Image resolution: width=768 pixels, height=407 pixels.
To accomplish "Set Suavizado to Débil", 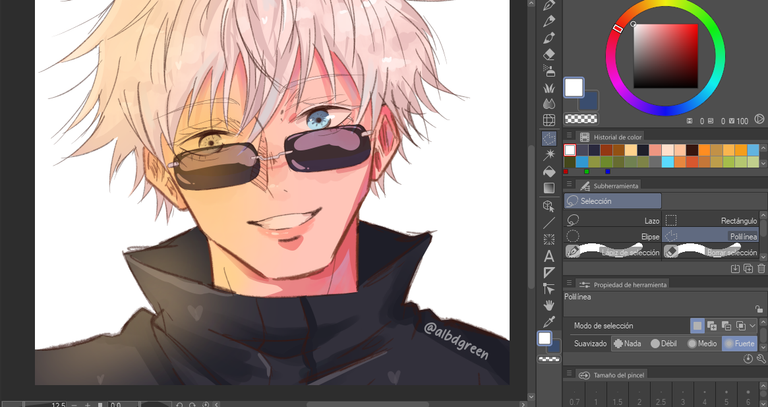I will [x=664, y=344].
